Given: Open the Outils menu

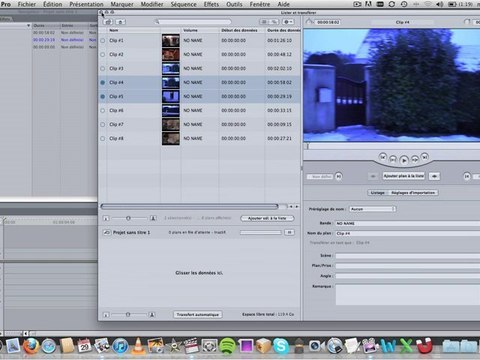Looking at the screenshot, I should coord(234,4).
